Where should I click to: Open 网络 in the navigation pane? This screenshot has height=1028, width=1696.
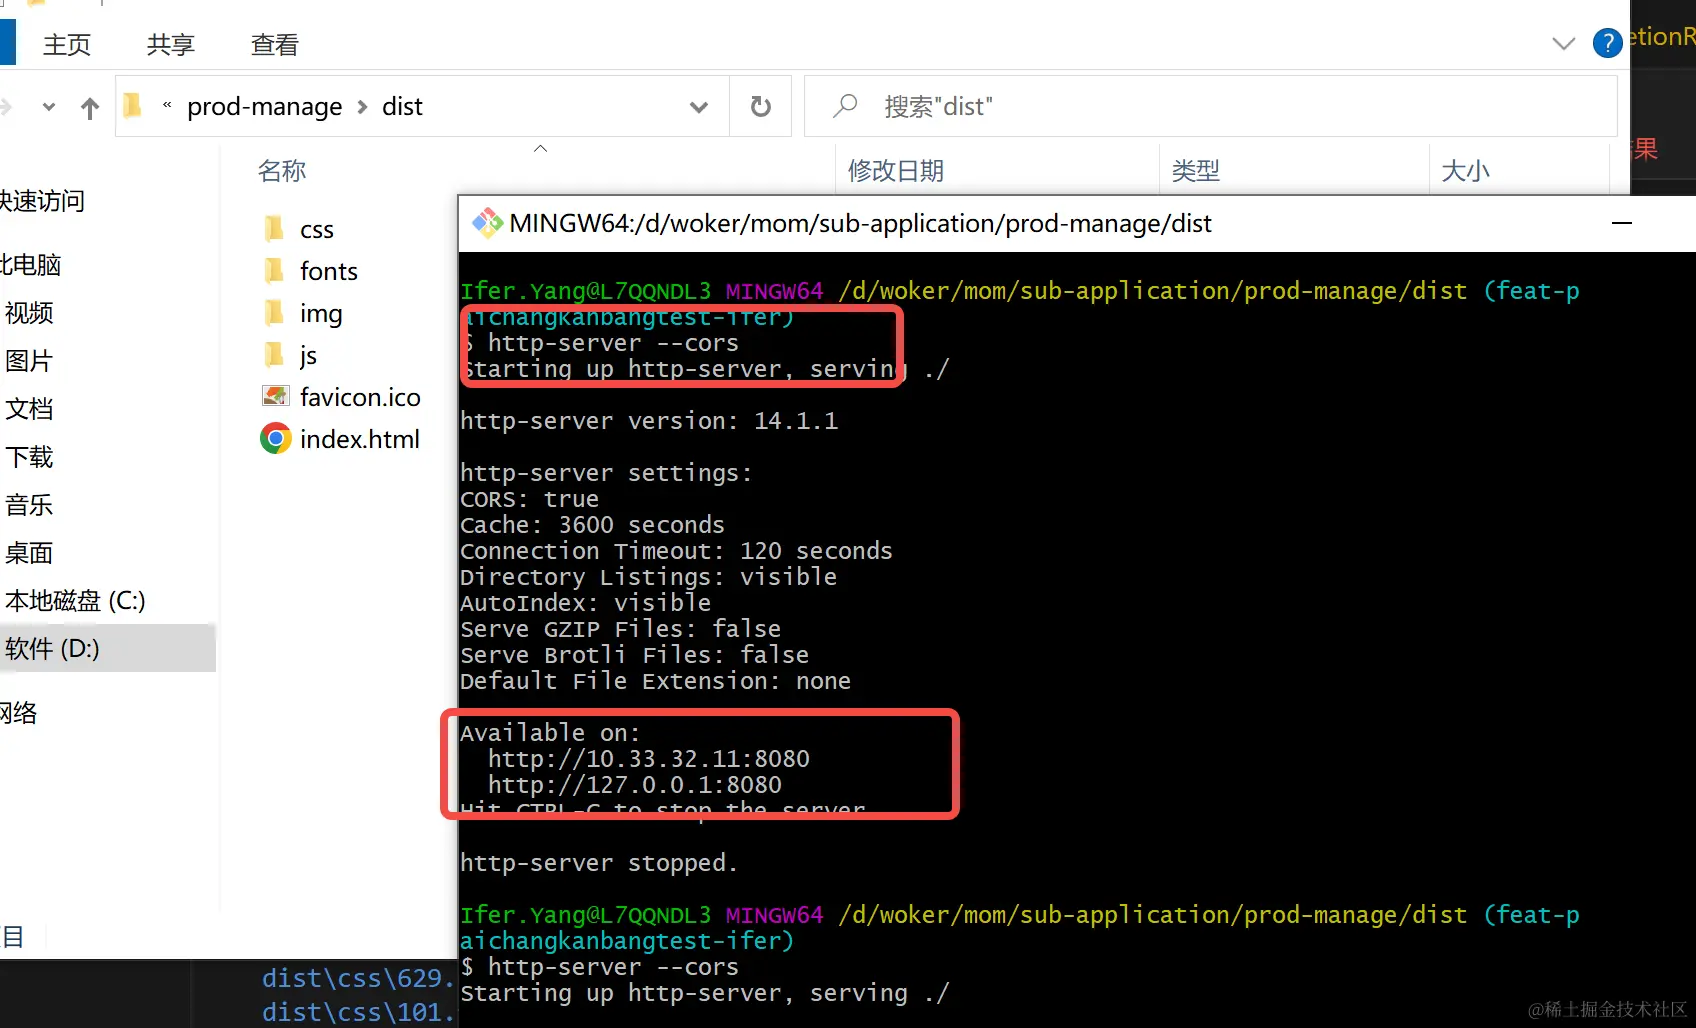tap(19, 713)
